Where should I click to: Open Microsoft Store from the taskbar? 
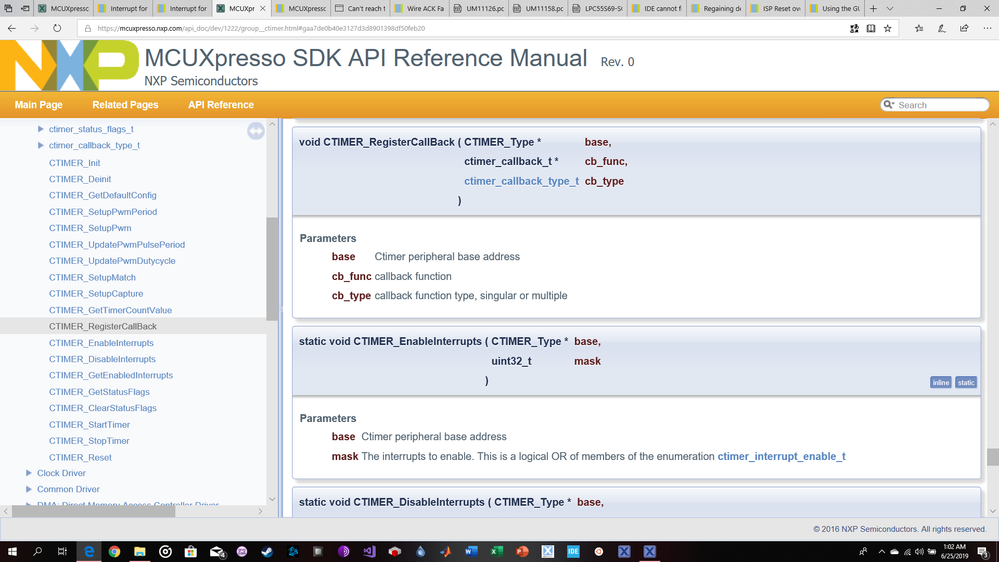coord(190,551)
